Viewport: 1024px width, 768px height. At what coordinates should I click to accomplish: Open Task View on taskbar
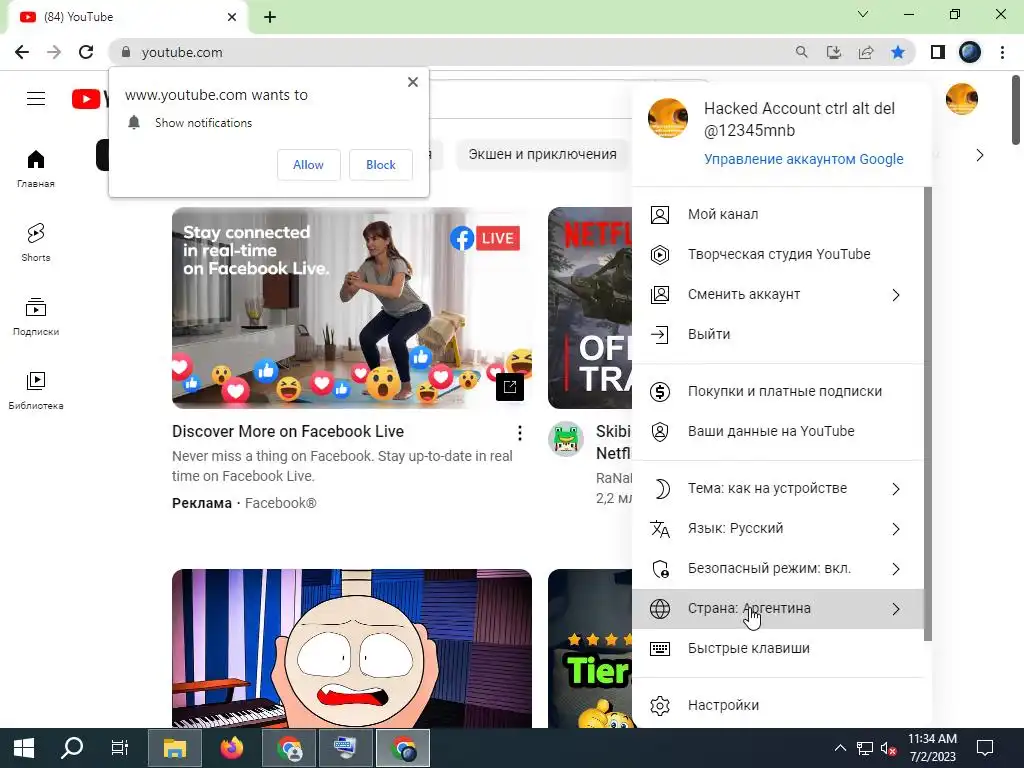coord(120,748)
